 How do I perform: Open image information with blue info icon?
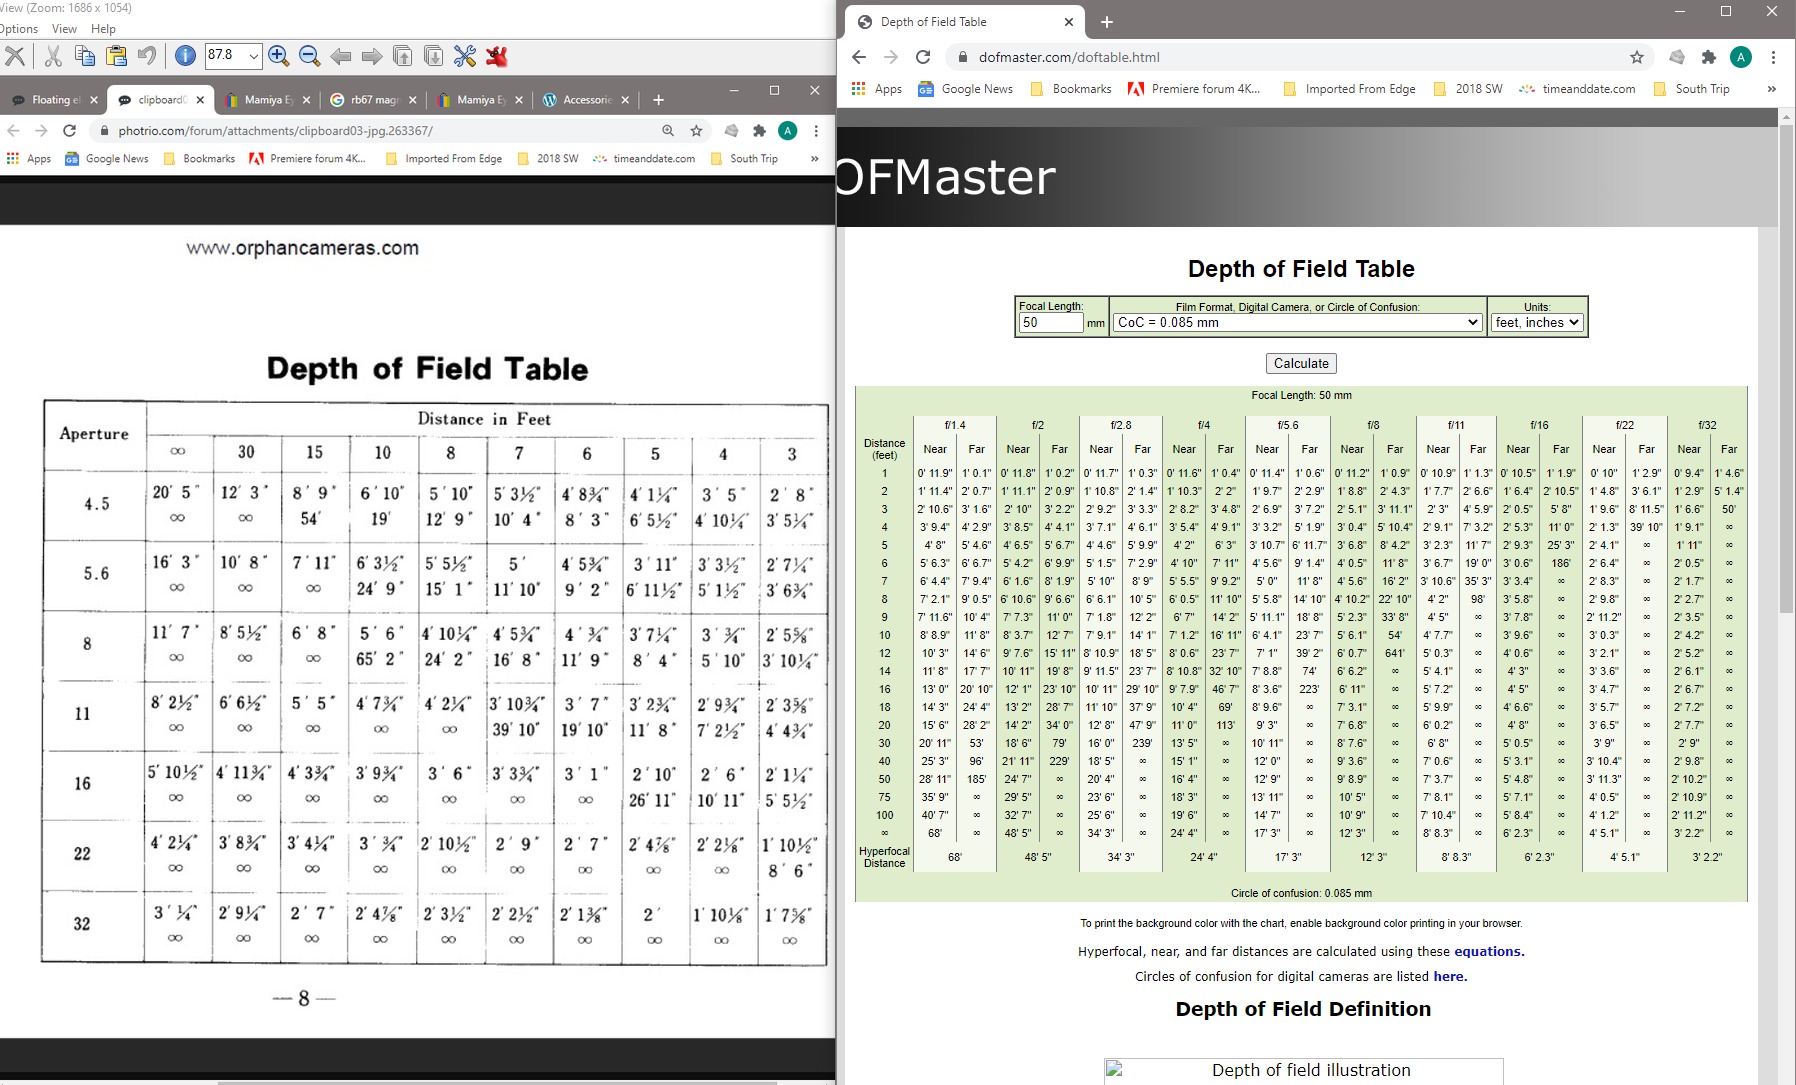pos(185,56)
